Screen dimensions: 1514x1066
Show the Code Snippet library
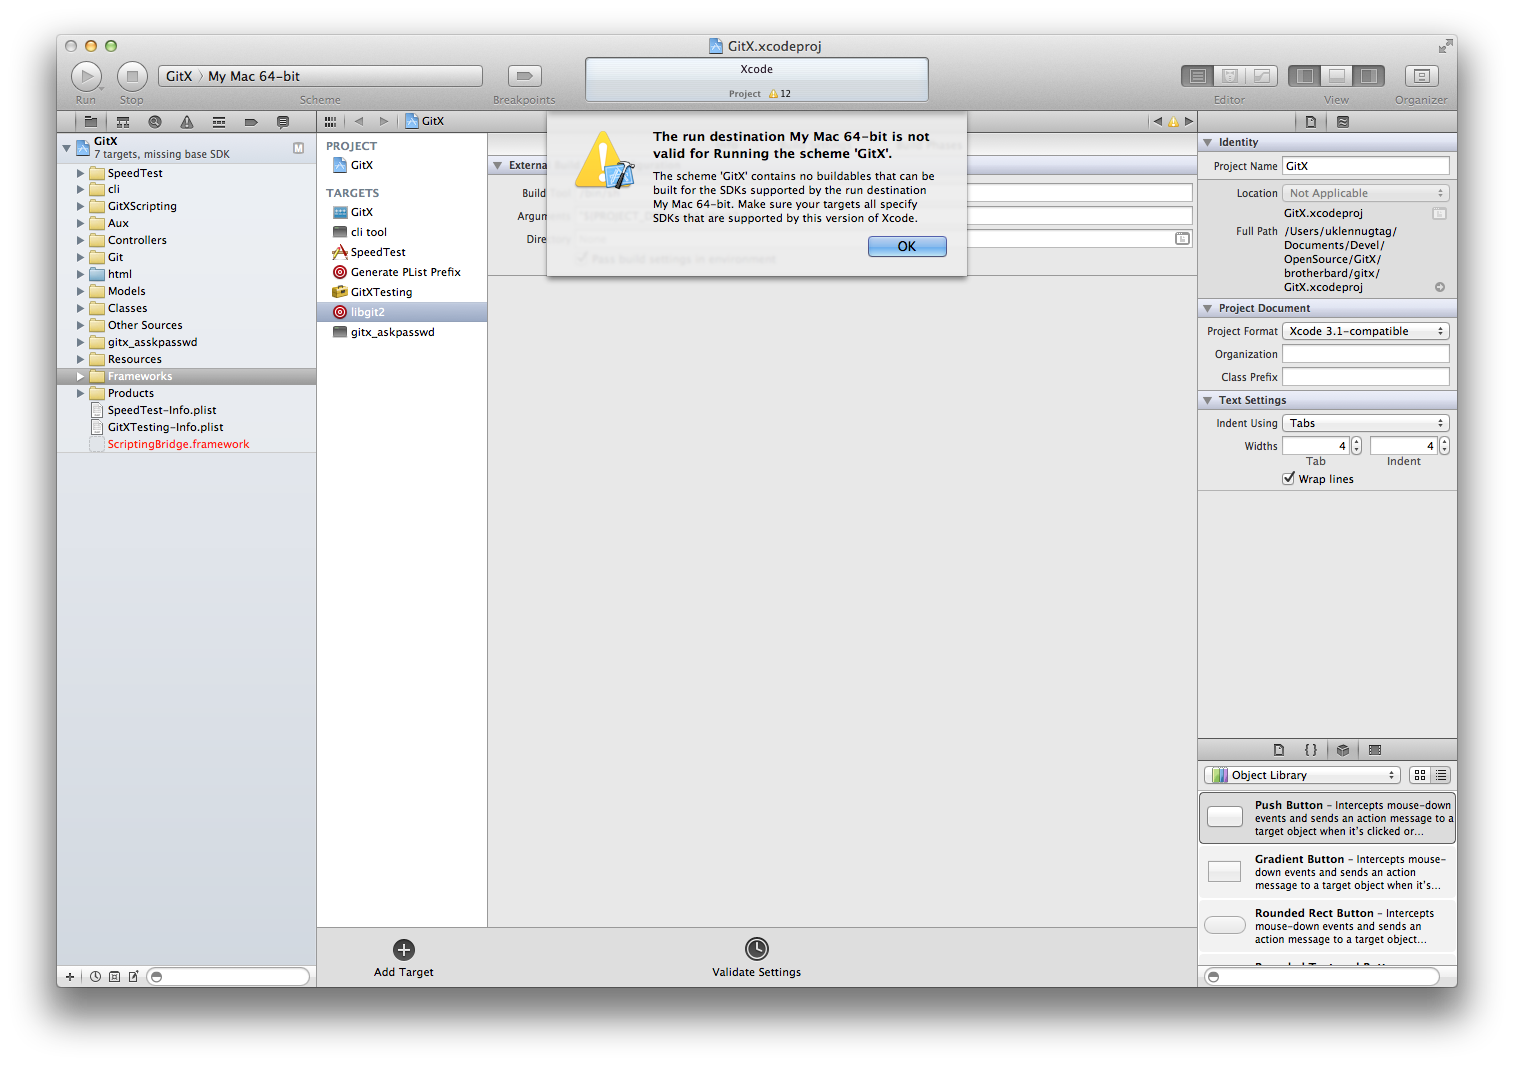tap(1311, 750)
